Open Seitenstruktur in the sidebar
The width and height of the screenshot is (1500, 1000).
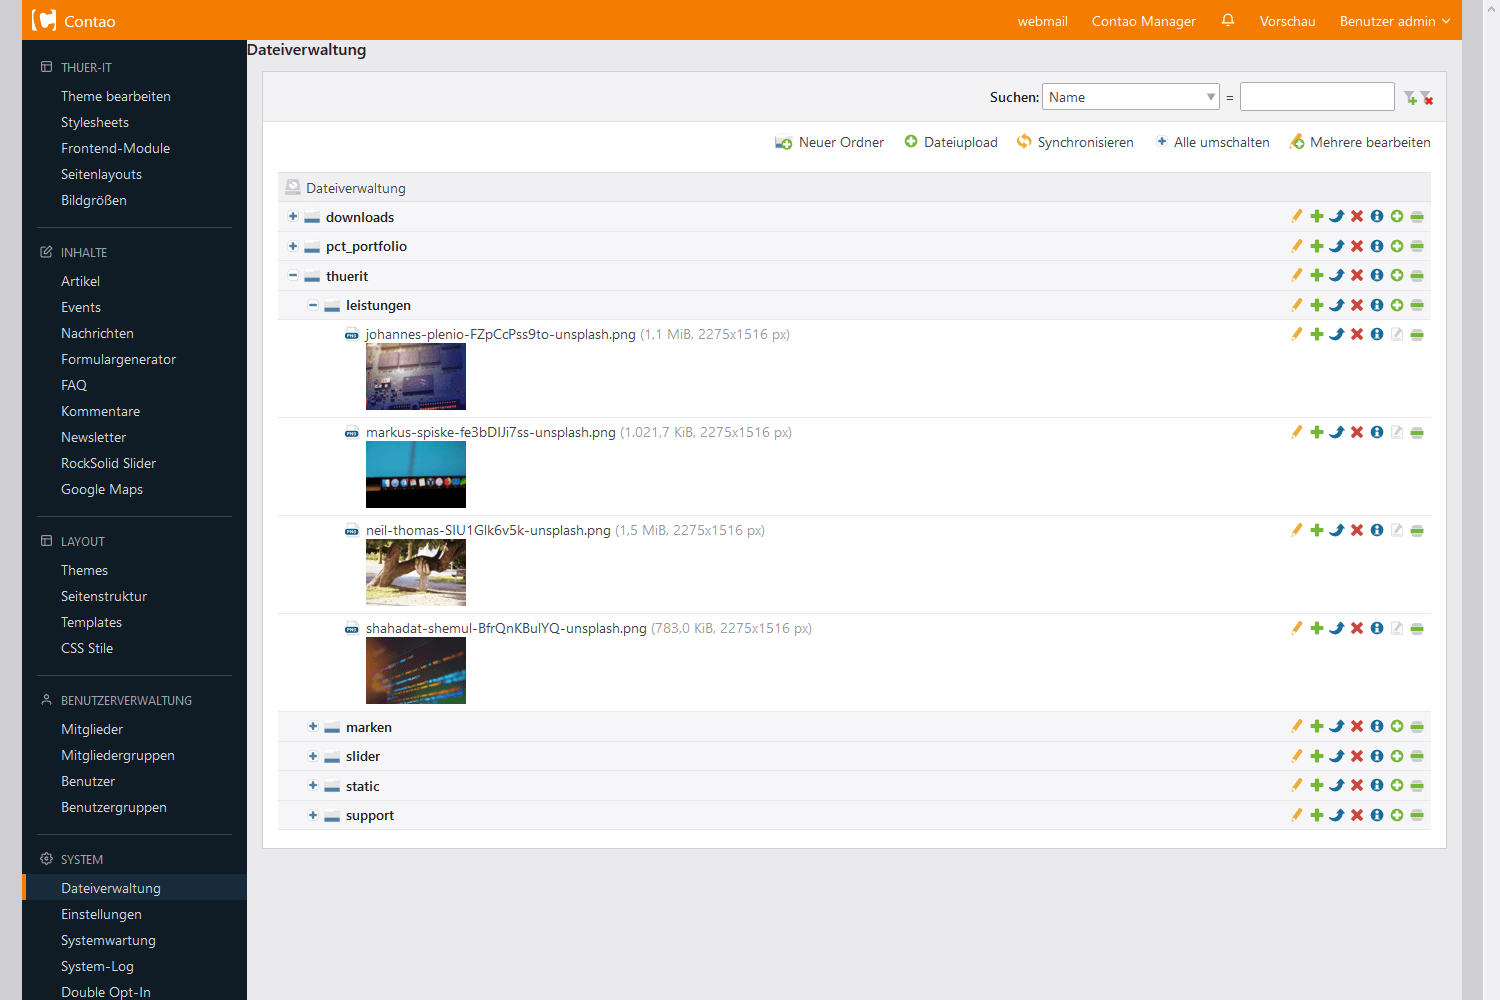tap(104, 596)
